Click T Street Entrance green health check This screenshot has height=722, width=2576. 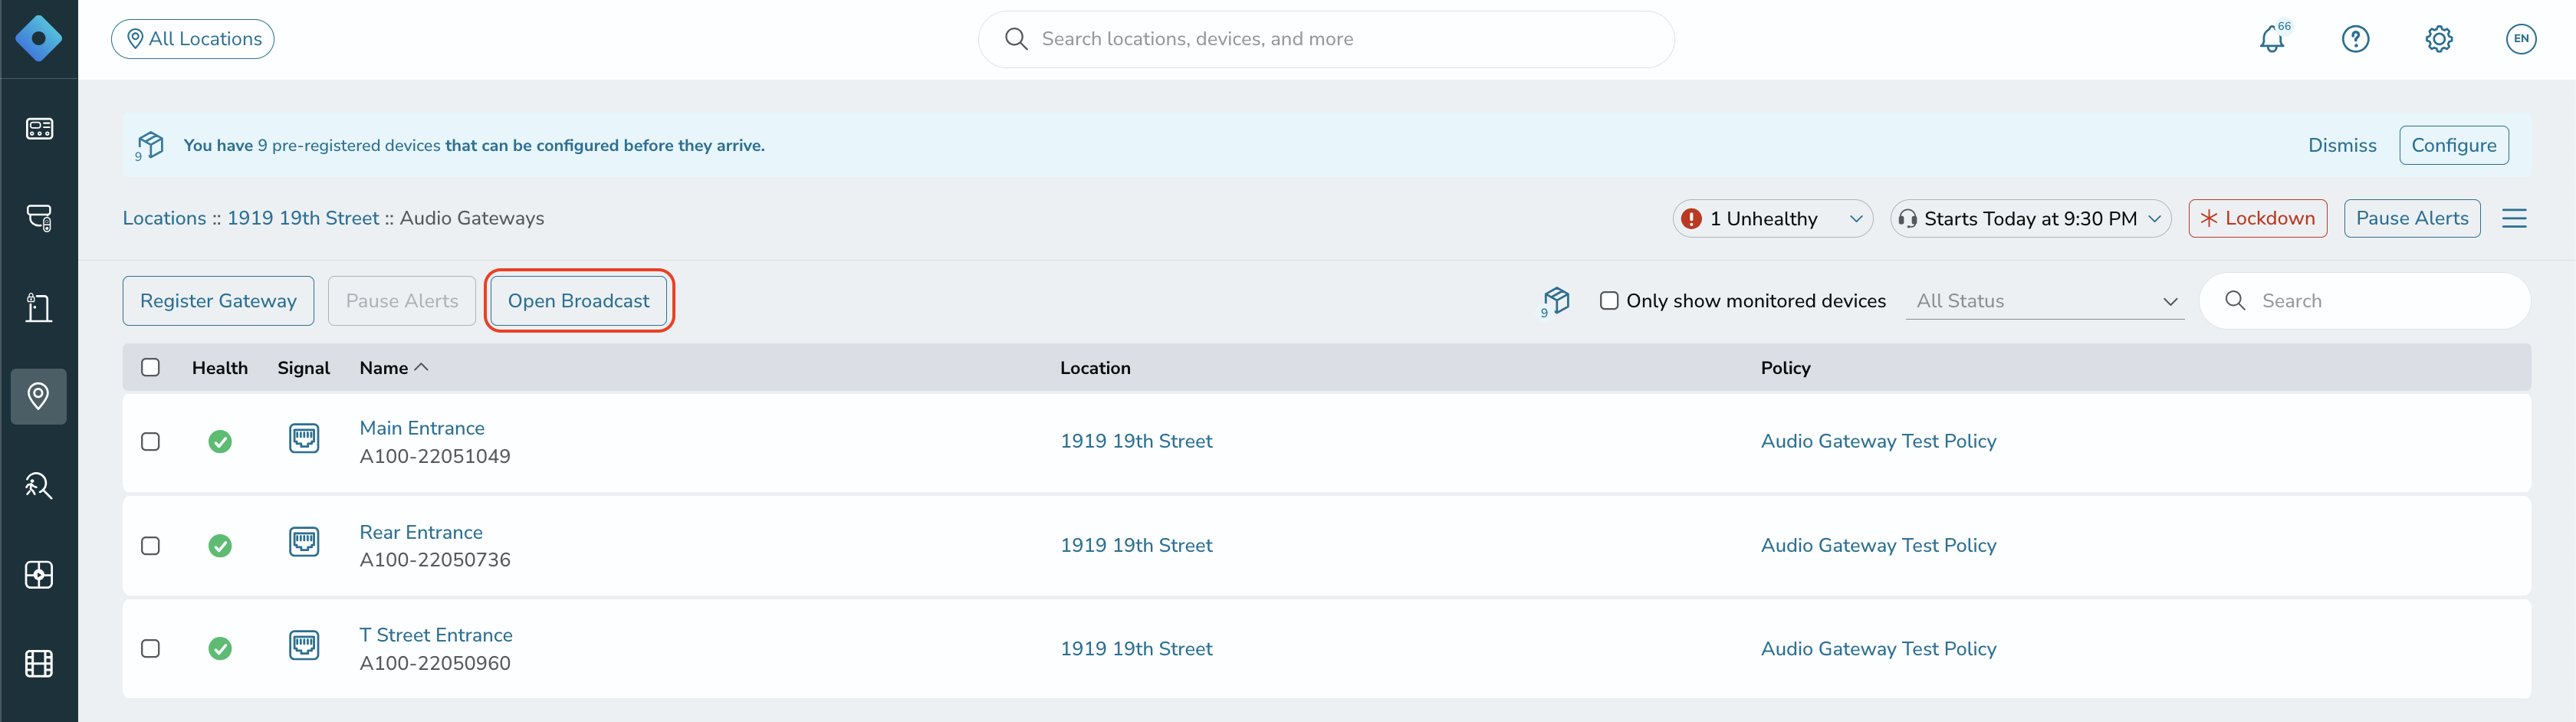(x=220, y=648)
